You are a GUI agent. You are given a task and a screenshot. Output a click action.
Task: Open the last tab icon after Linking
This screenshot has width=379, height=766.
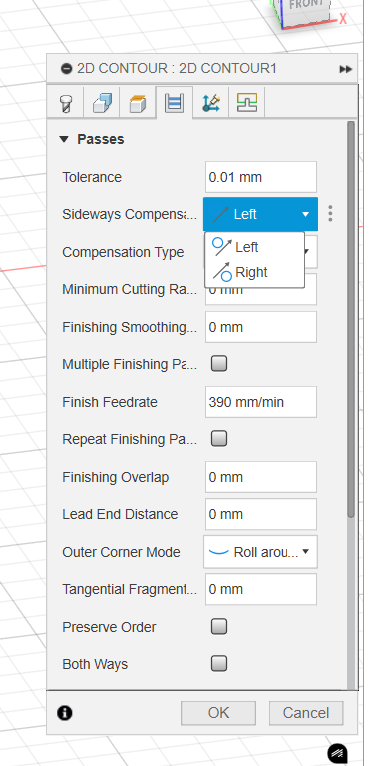pyautogui.click(x=247, y=103)
